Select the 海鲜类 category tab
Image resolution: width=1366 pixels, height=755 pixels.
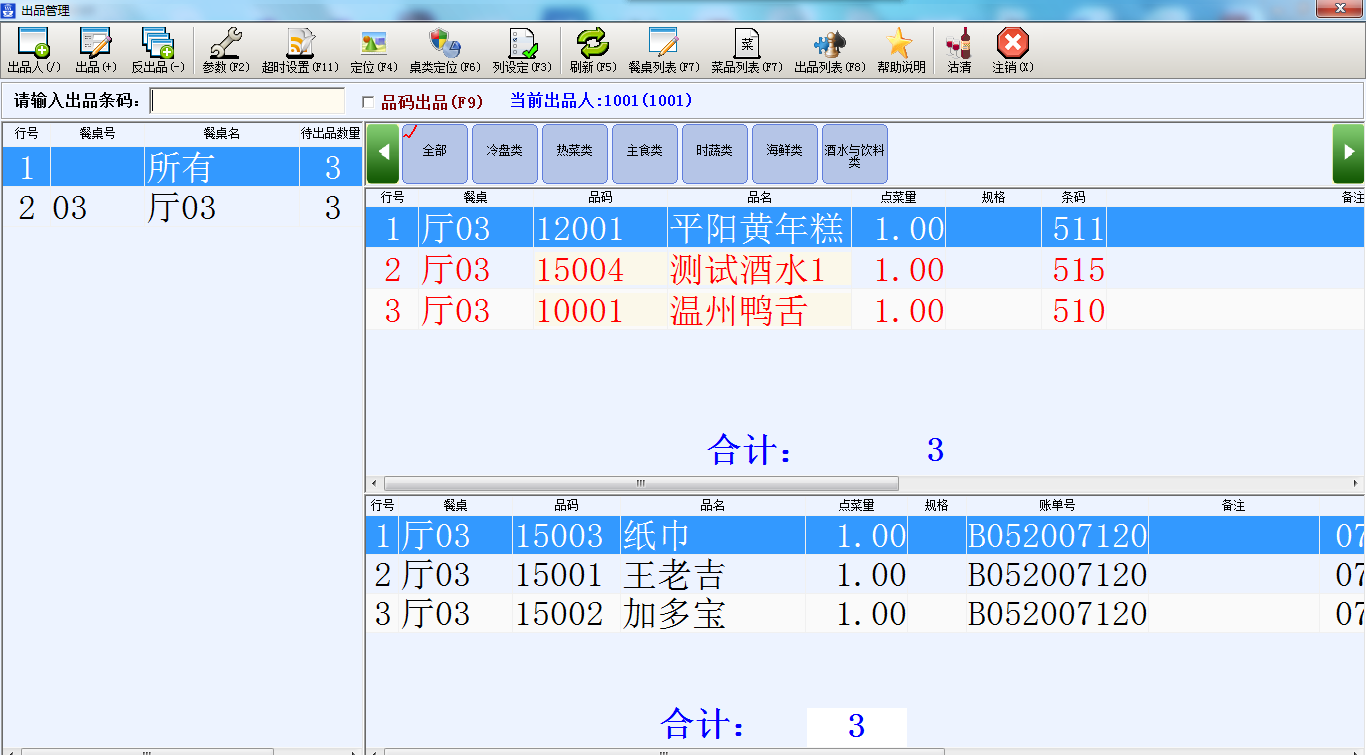point(784,151)
